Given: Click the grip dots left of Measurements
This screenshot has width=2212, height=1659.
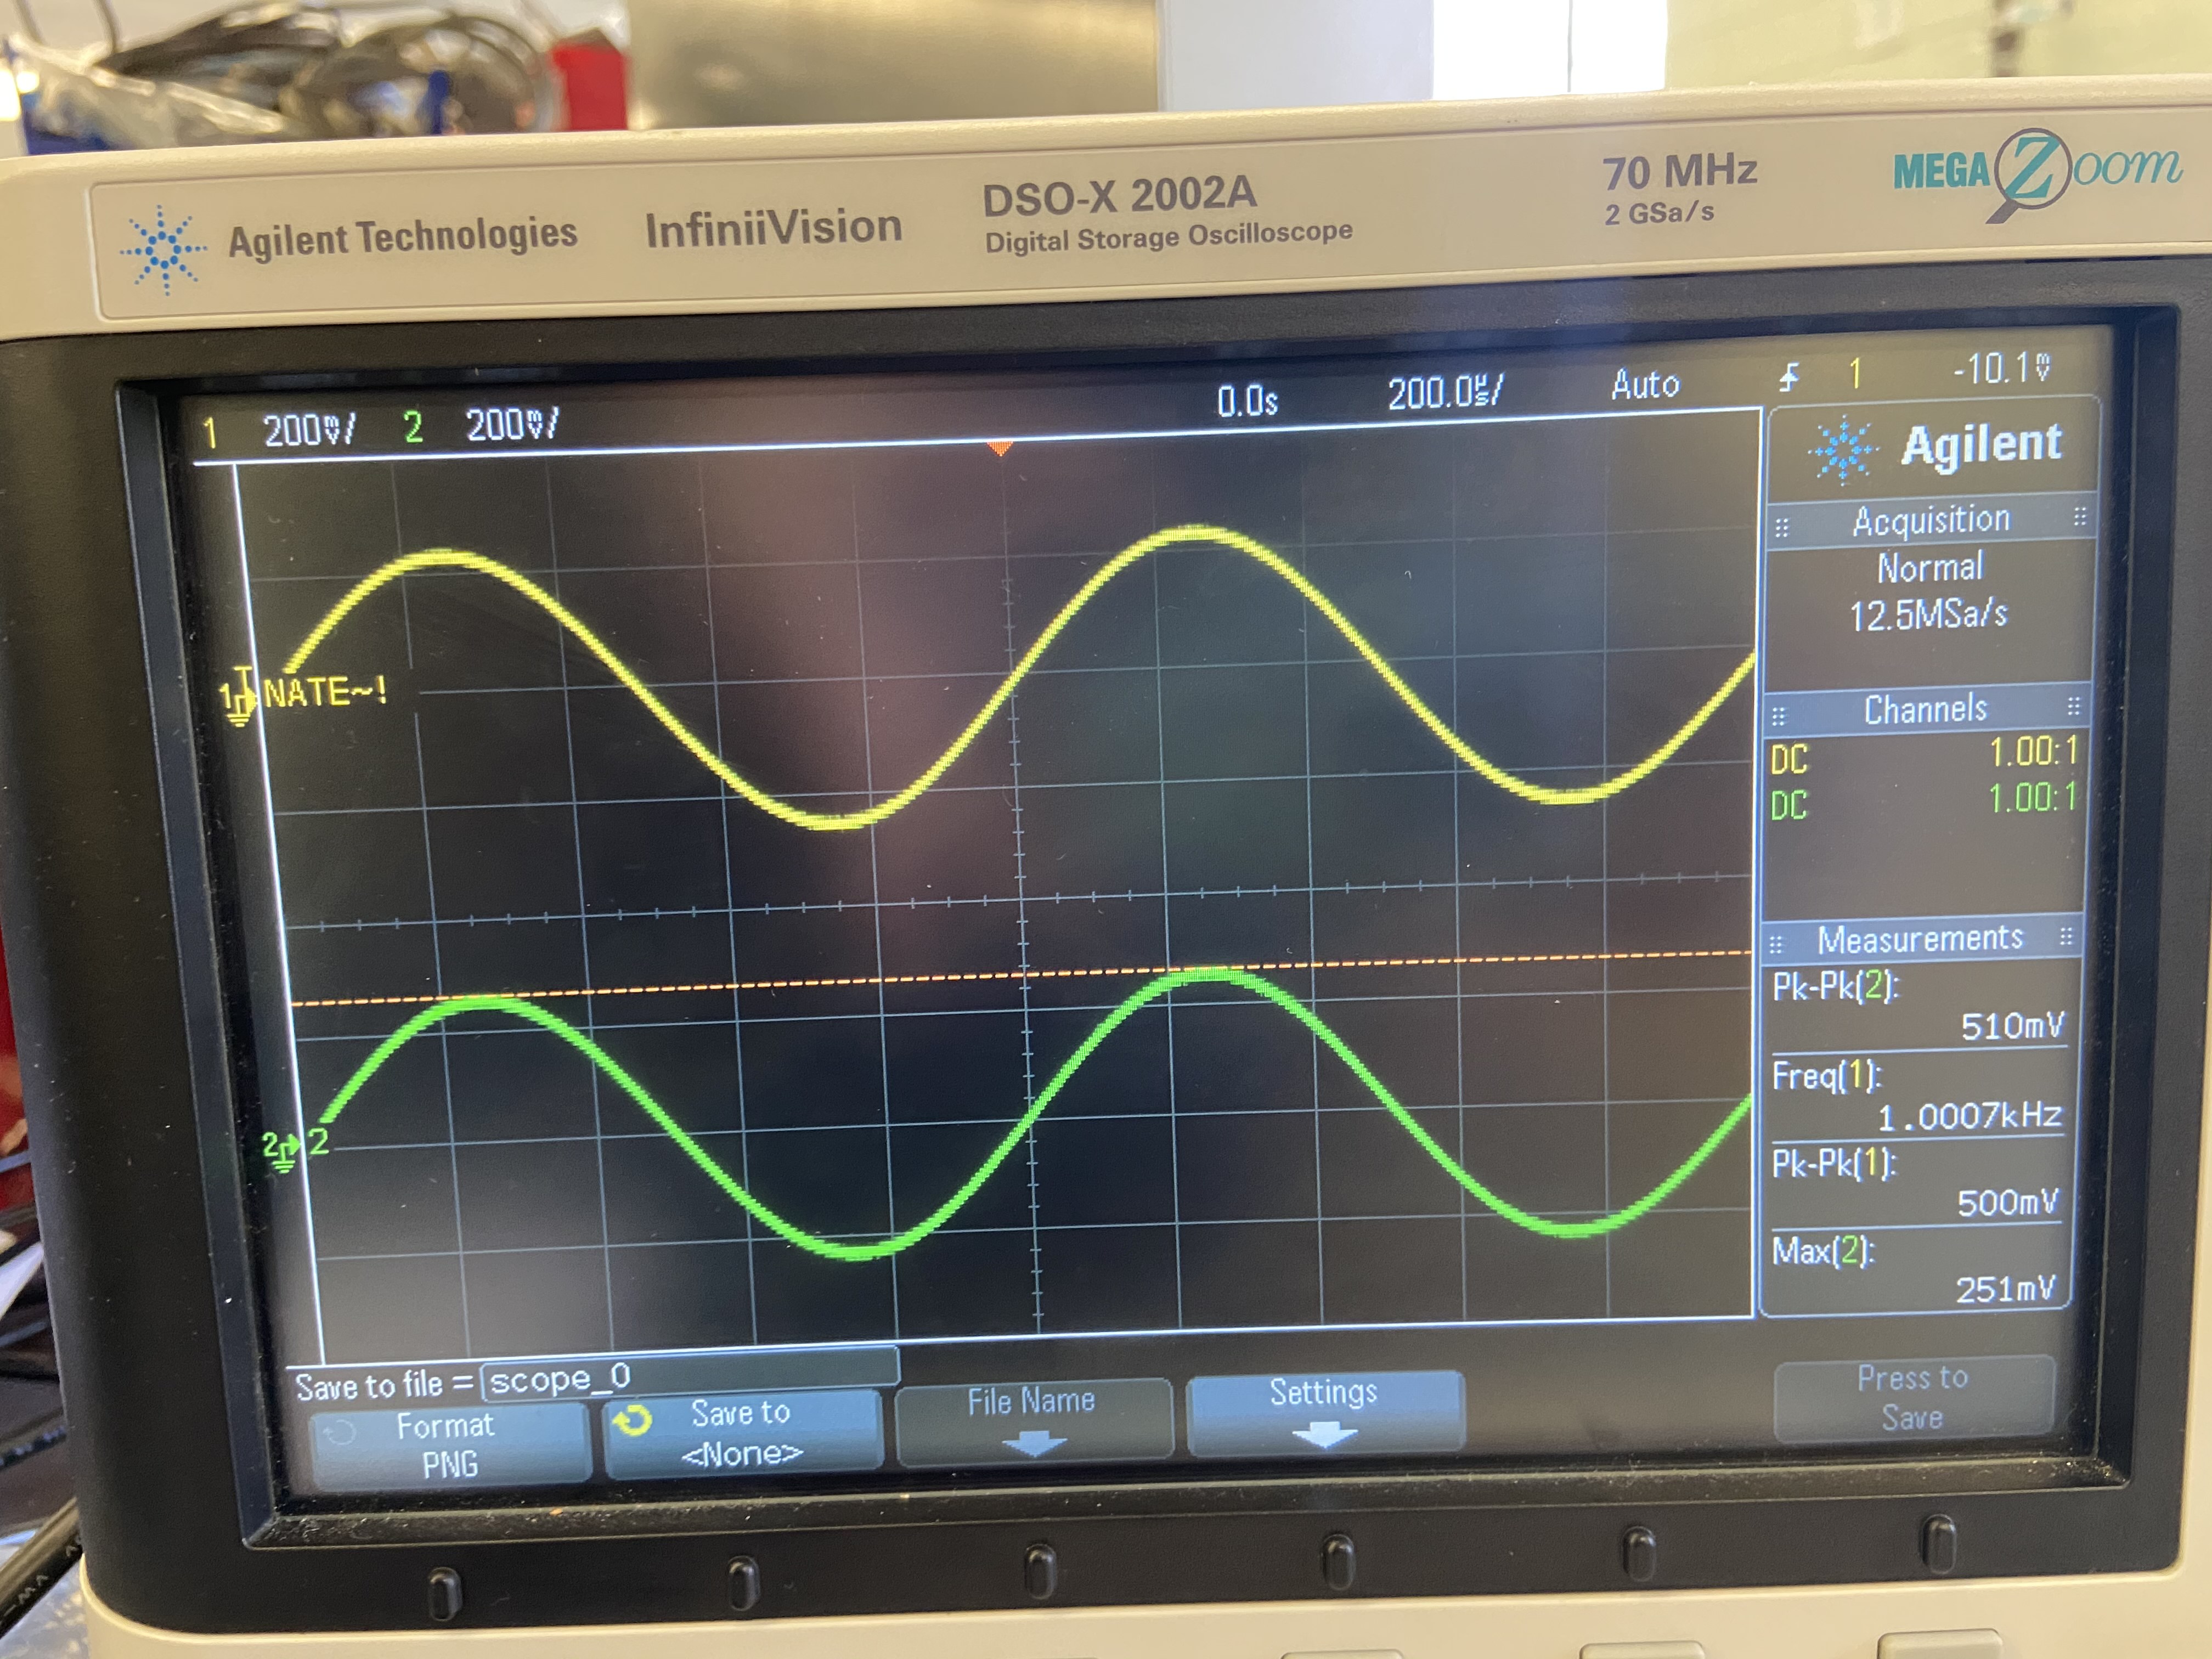Looking at the screenshot, I should click(1776, 945).
